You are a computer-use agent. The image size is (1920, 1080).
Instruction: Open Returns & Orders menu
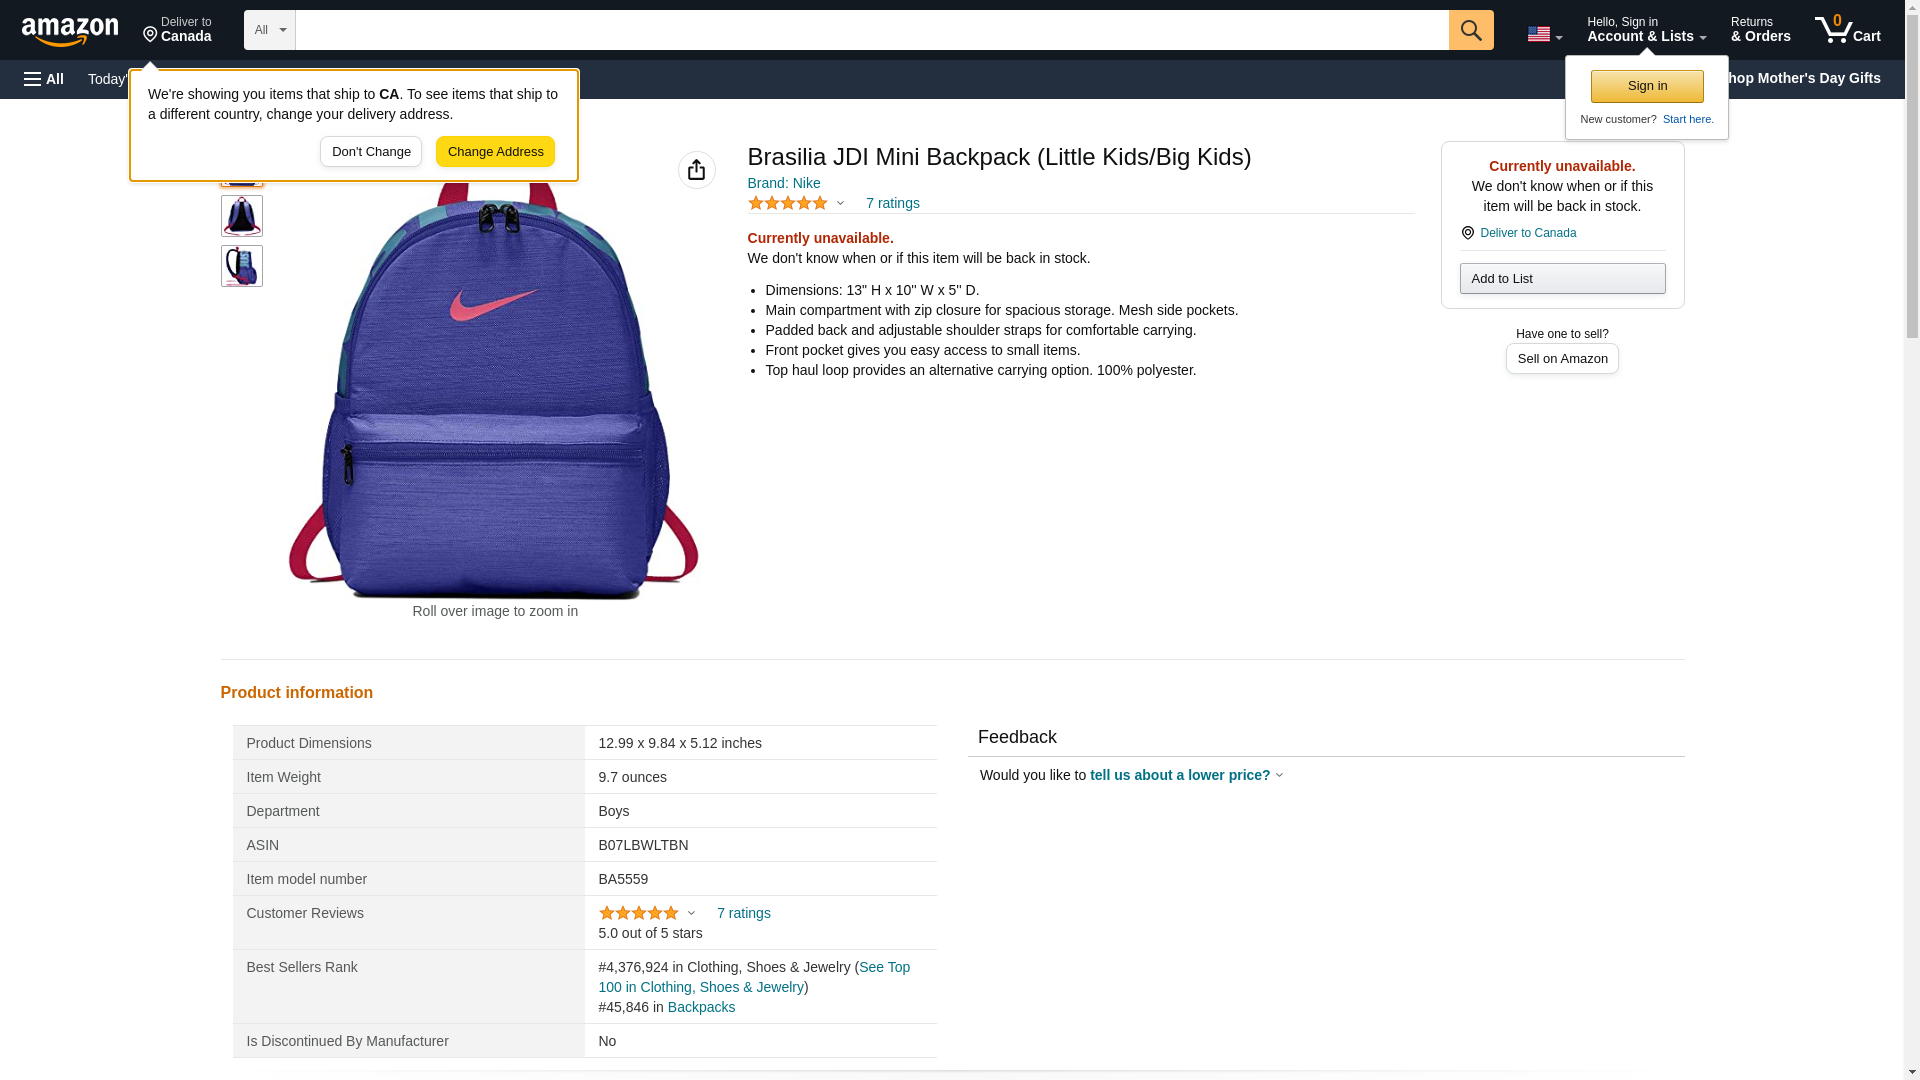[1759, 30]
